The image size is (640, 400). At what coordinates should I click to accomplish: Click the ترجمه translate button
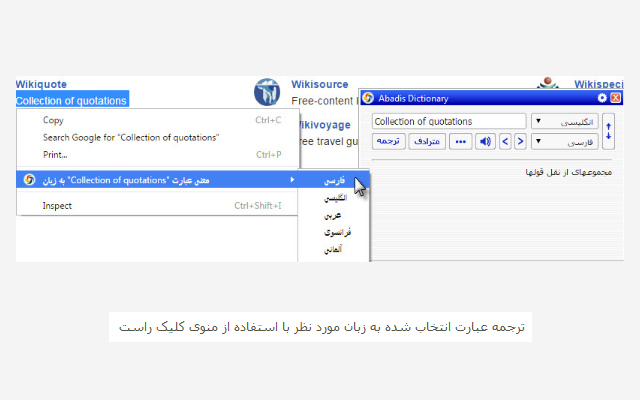(389, 142)
